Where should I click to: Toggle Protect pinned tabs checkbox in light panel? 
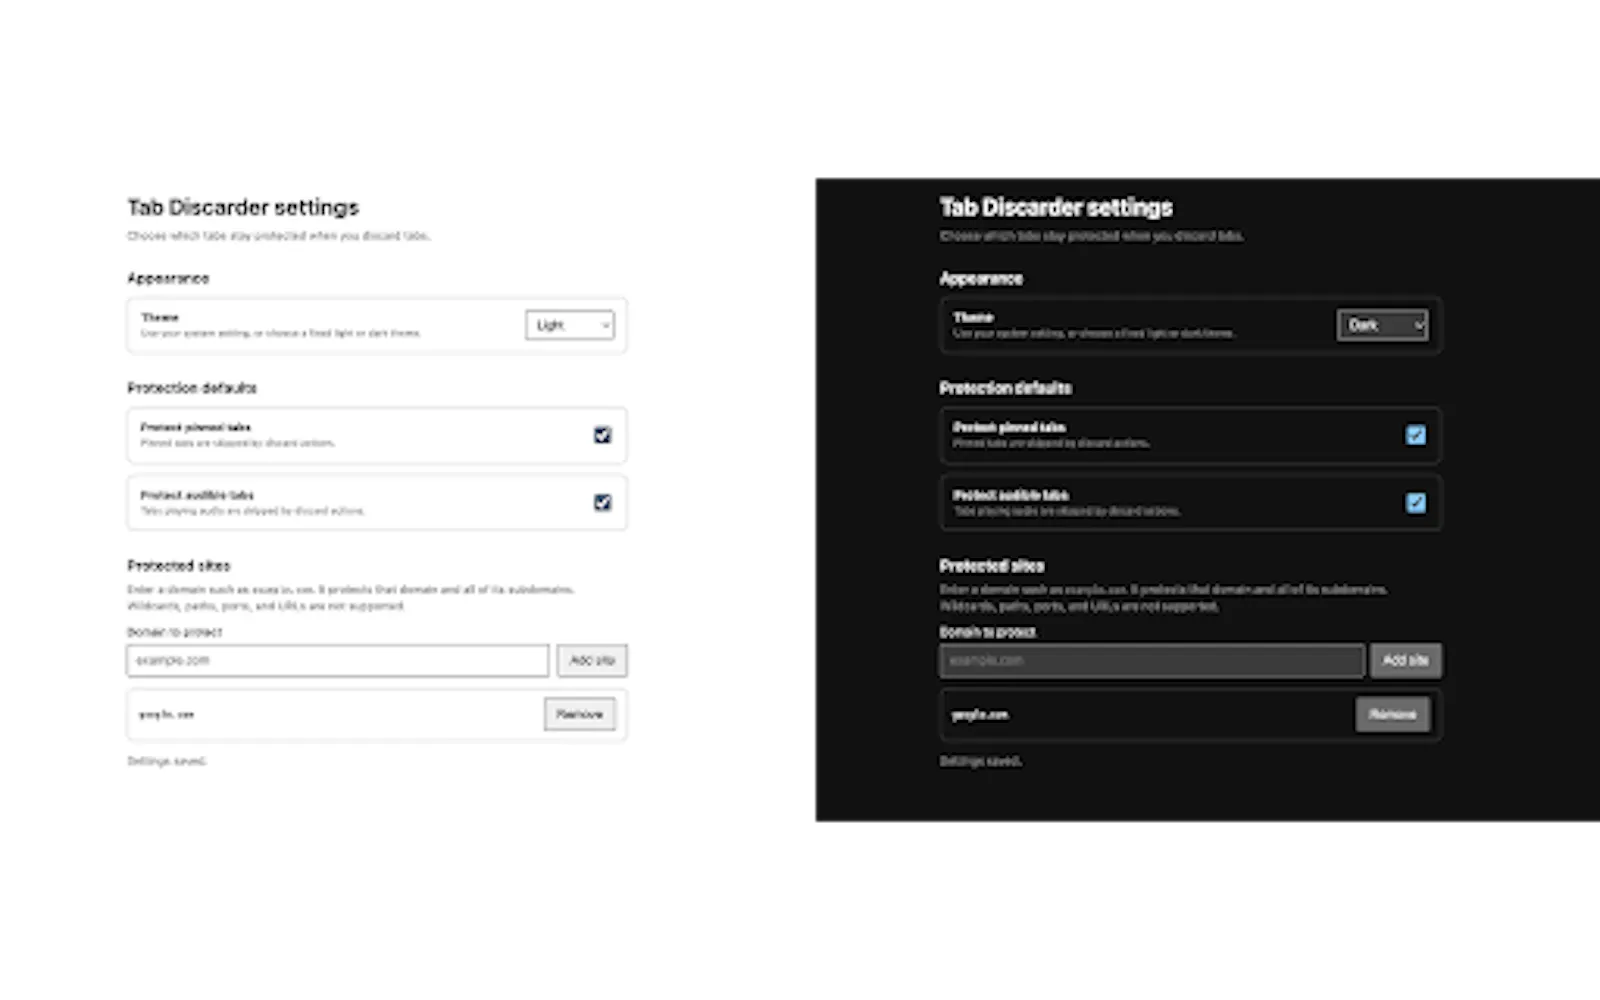click(602, 435)
